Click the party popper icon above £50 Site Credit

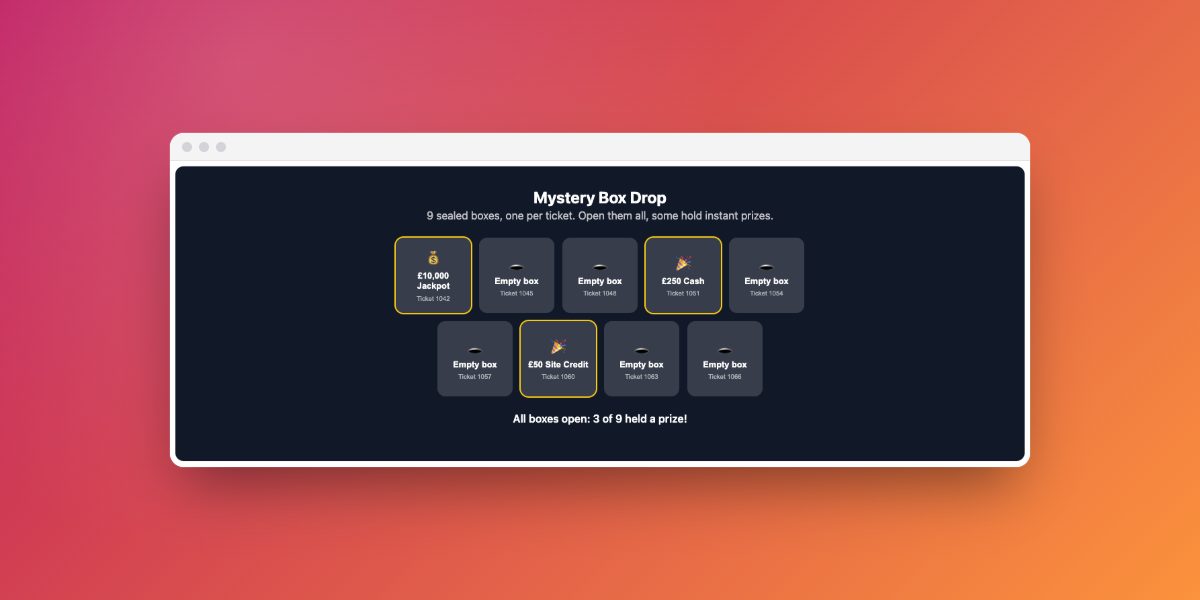coord(558,346)
